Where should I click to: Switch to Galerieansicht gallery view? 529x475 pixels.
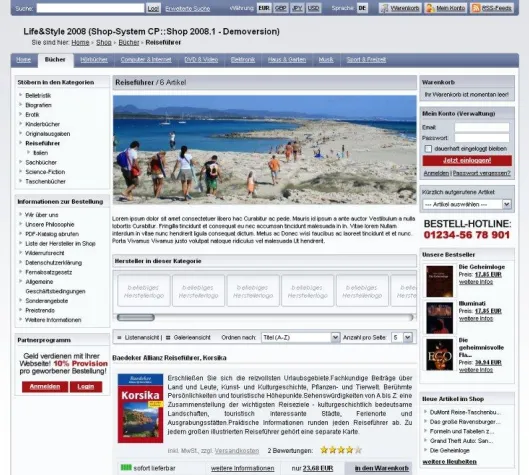coord(188,337)
